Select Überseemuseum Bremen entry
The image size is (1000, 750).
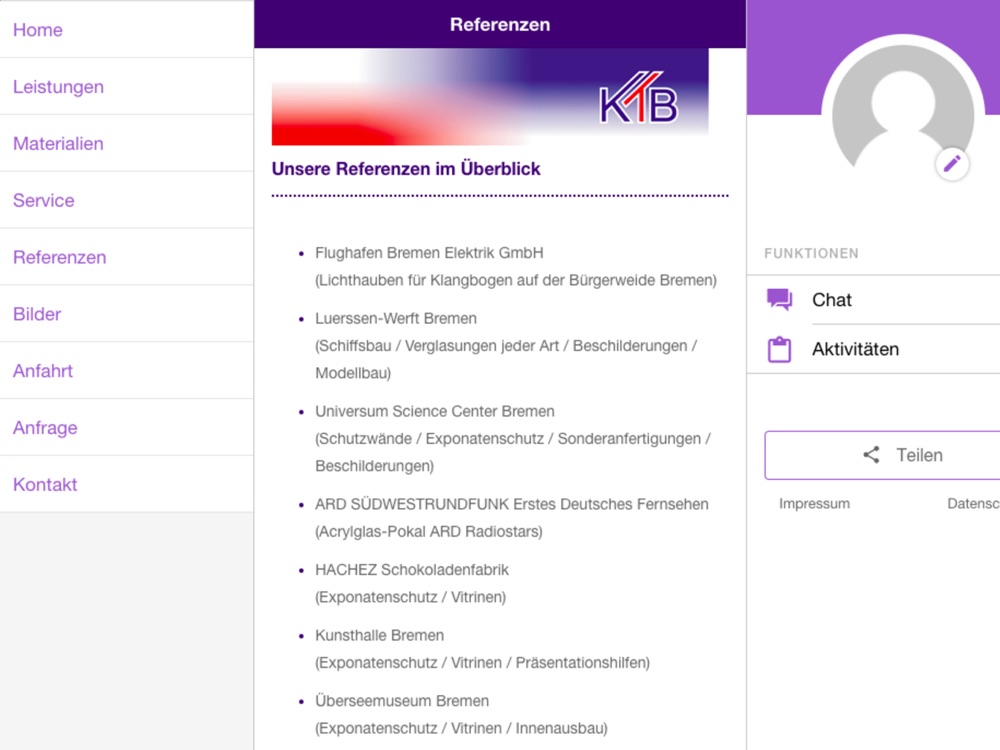(x=402, y=701)
